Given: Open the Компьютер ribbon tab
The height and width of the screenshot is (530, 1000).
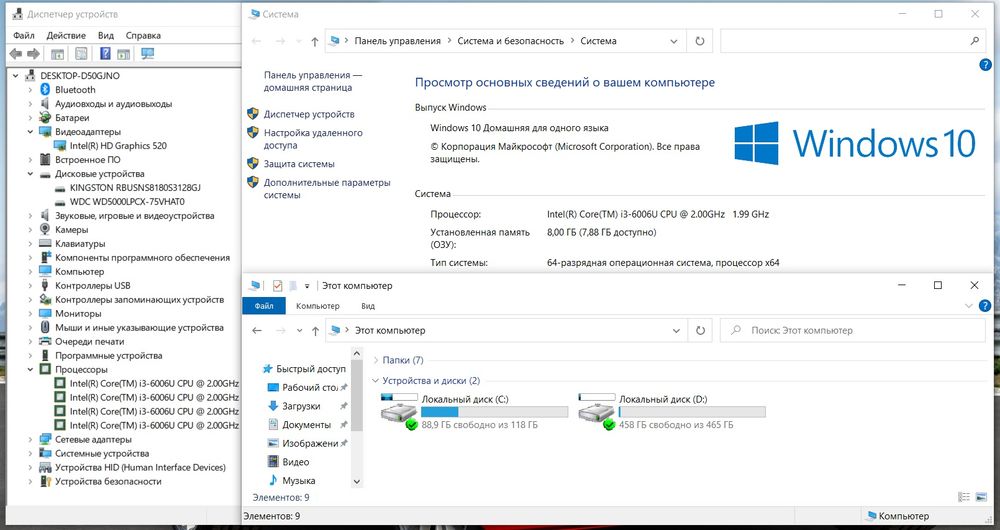Looking at the screenshot, I should pyautogui.click(x=318, y=306).
